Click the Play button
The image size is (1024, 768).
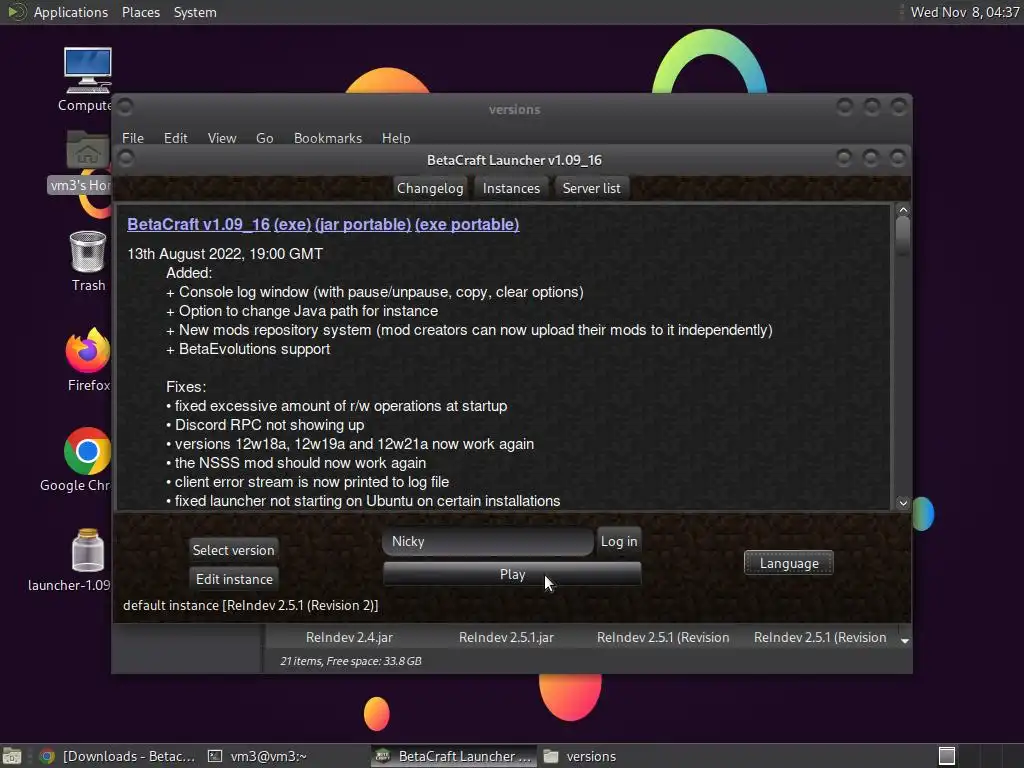tap(512, 574)
